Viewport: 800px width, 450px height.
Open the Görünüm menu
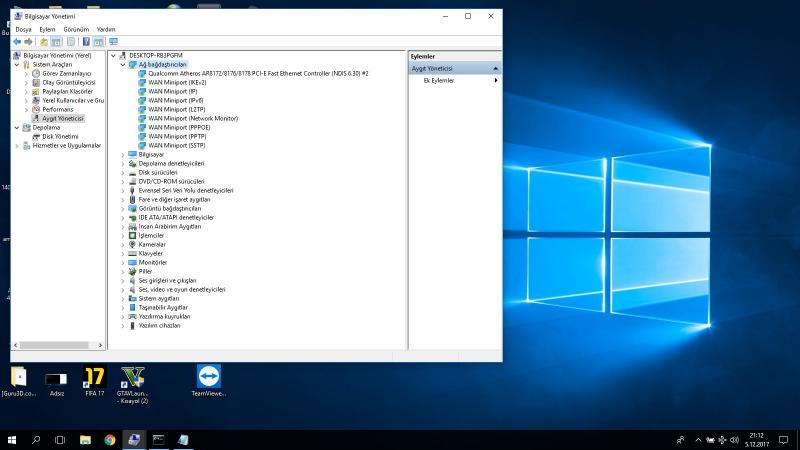76,30
